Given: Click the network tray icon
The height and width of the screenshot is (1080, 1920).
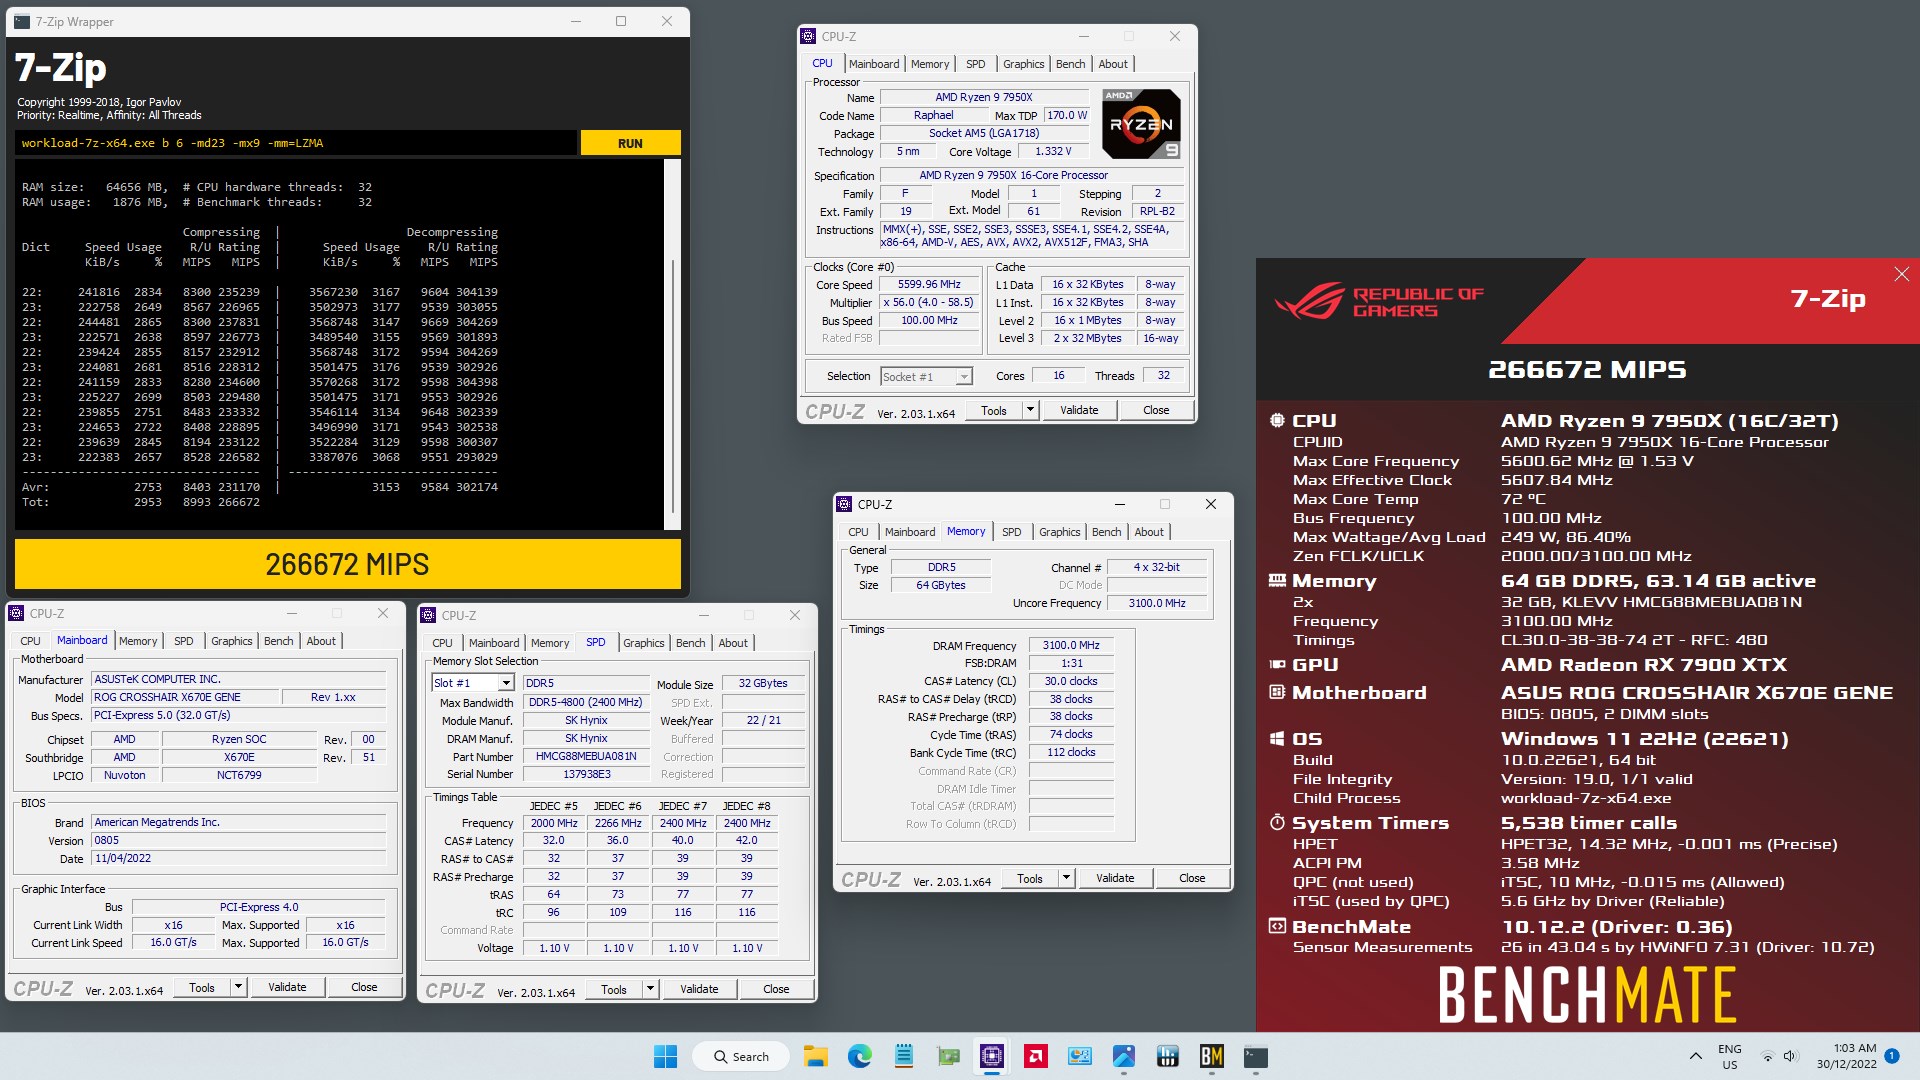Looking at the screenshot, I should 1767,1056.
